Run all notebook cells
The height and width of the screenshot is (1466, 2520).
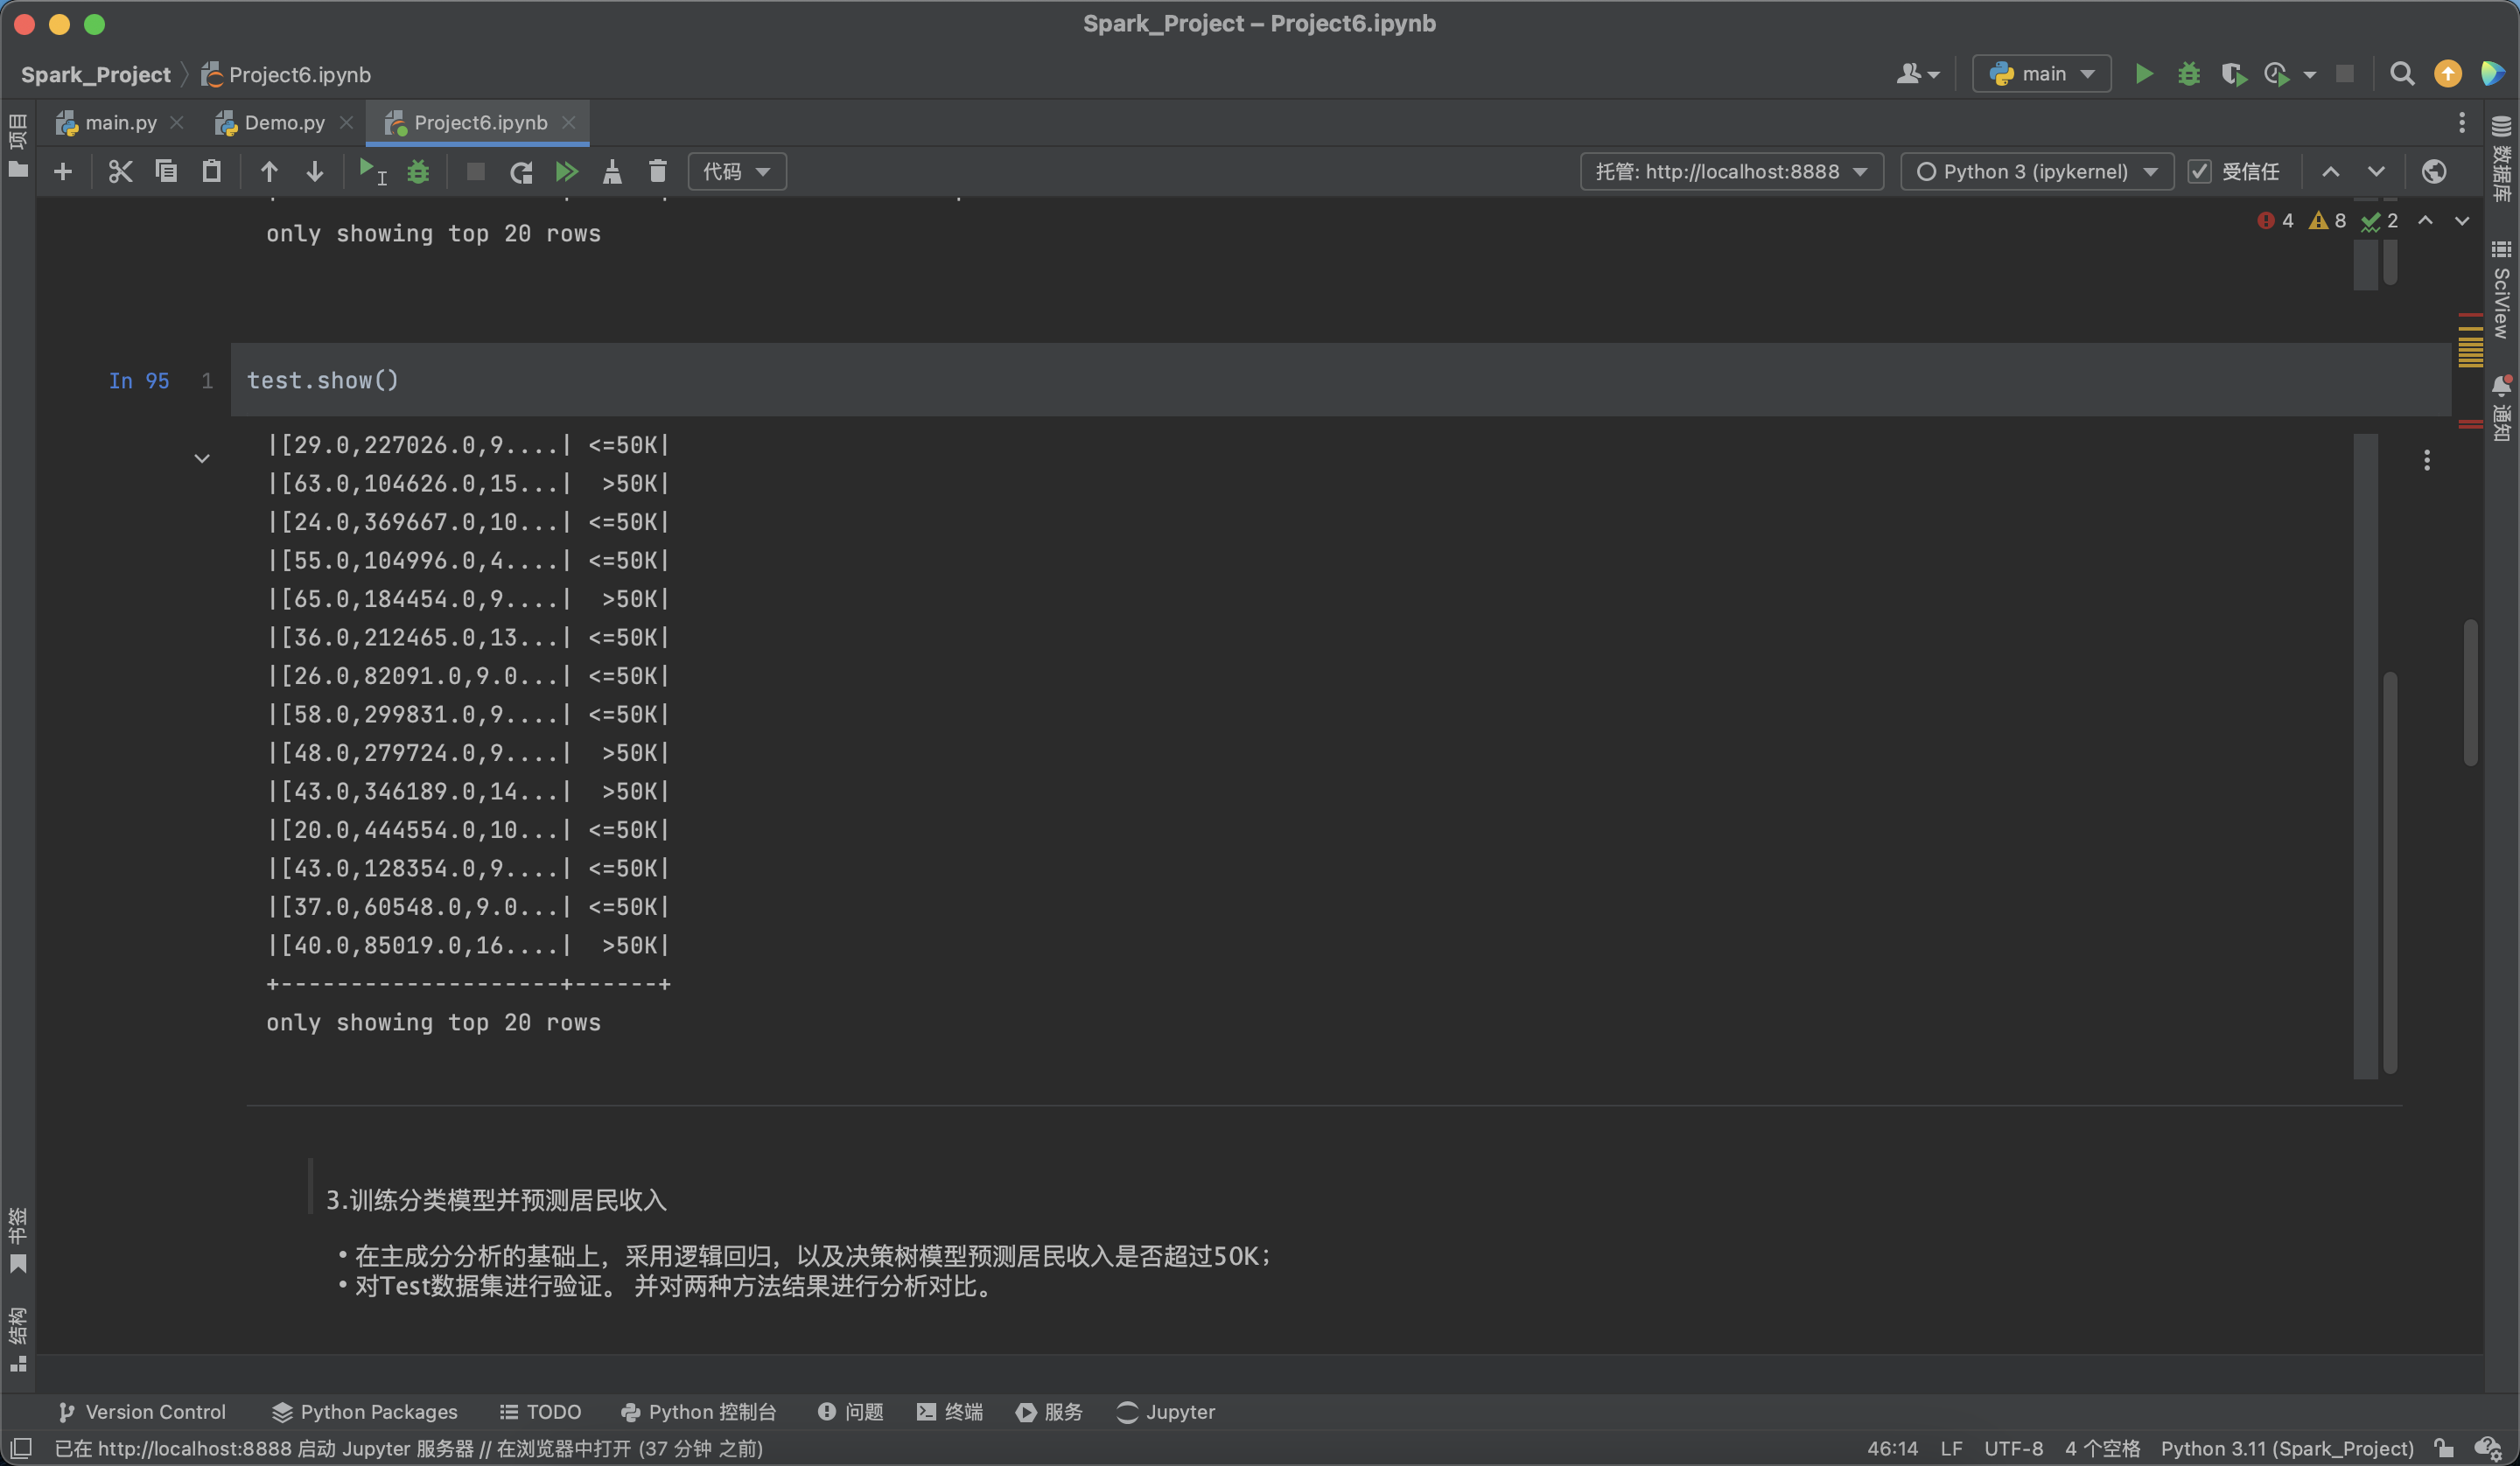coord(567,172)
